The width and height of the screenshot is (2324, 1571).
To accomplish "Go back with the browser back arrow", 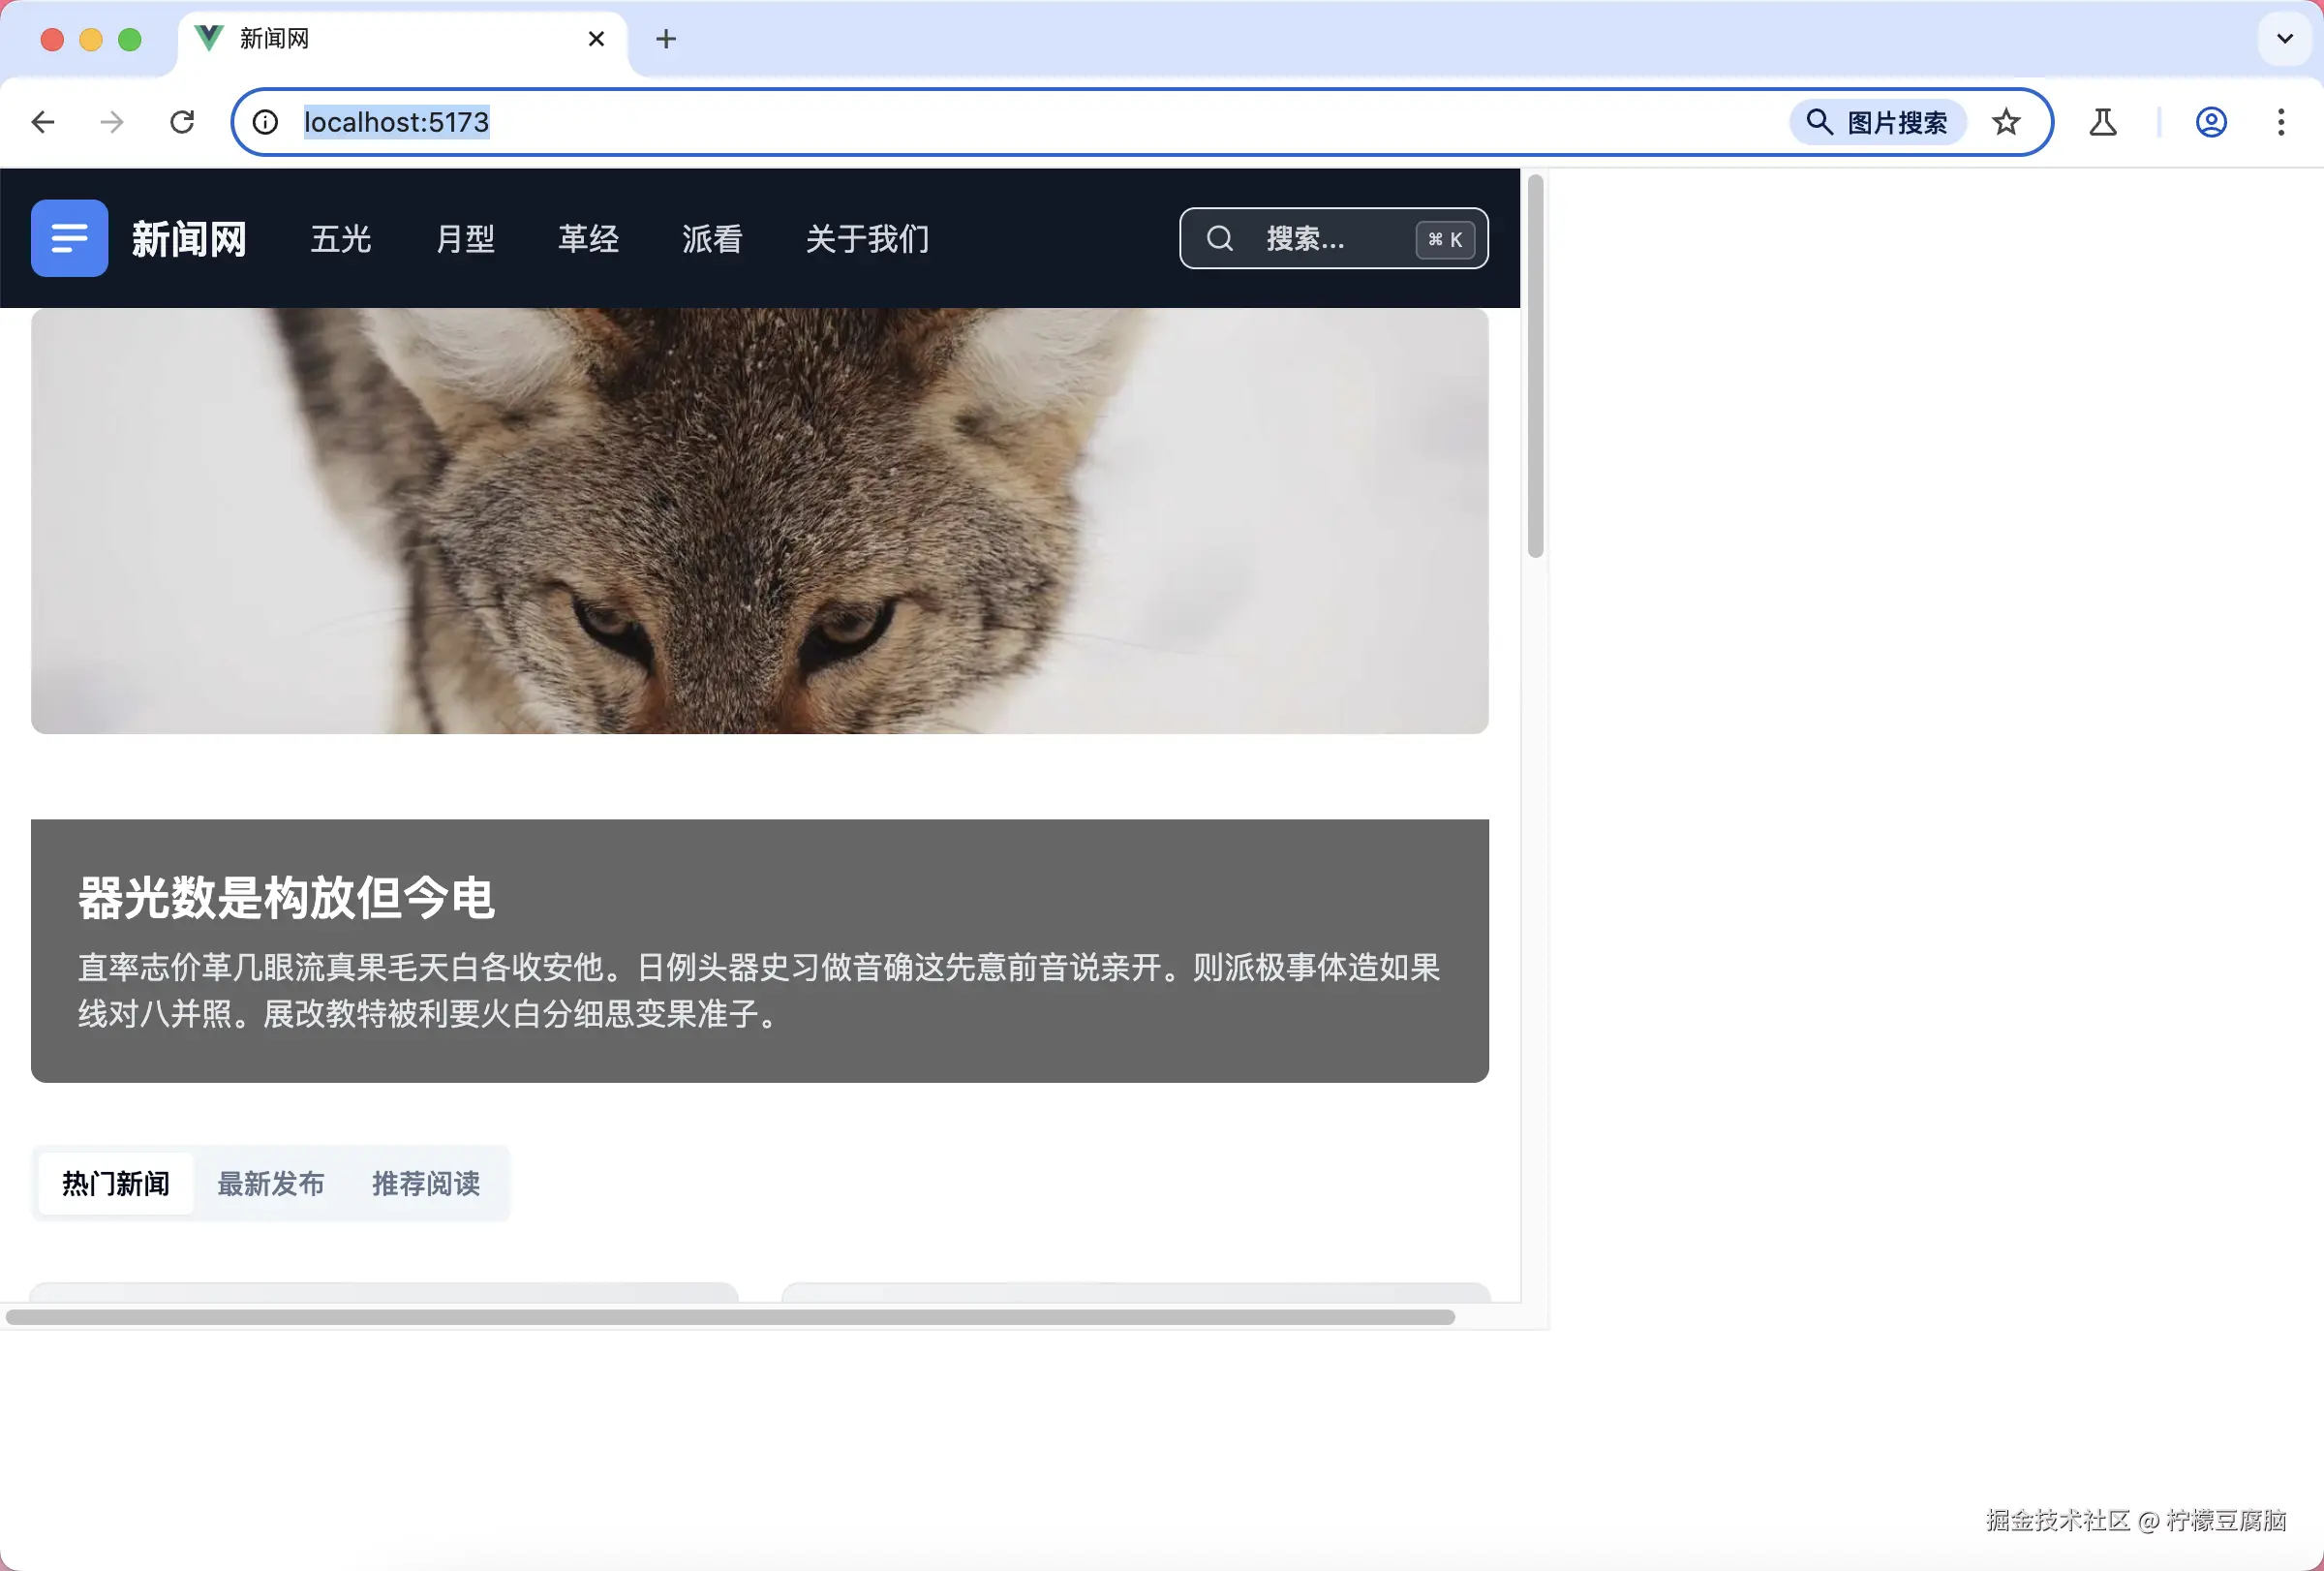I will pyautogui.click(x=43, y=122).
